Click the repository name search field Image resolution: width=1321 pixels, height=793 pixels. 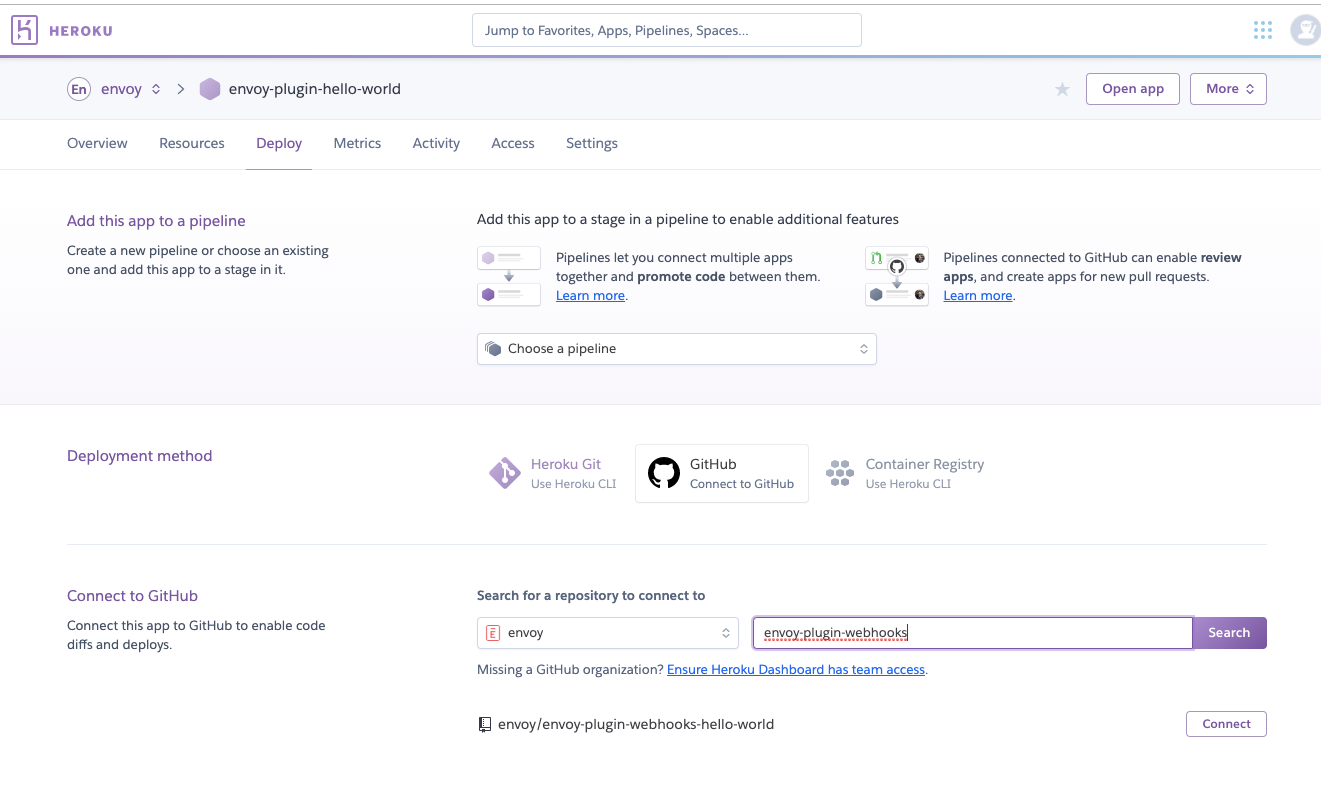(972, 633)
